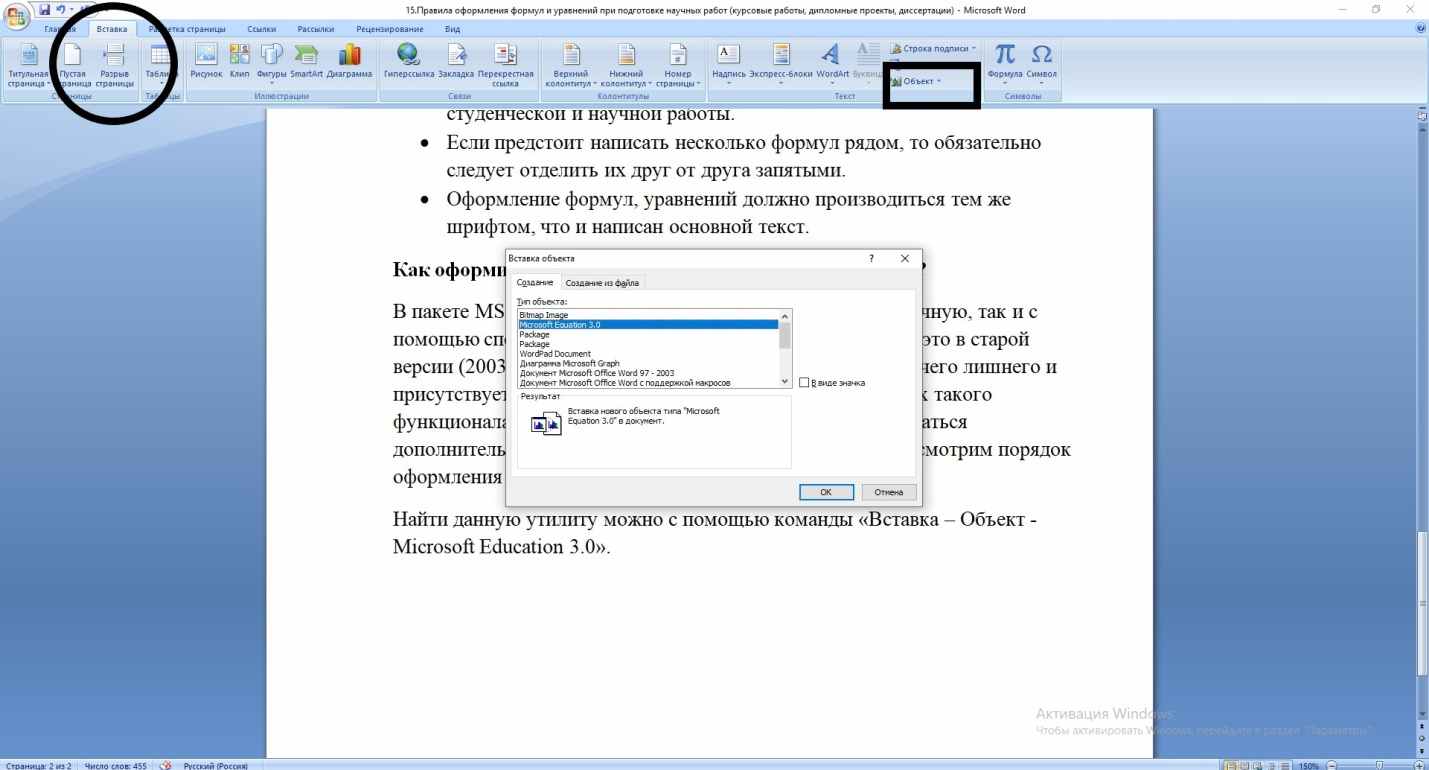Open the Строка подписи dropdown

click(932, 48)
